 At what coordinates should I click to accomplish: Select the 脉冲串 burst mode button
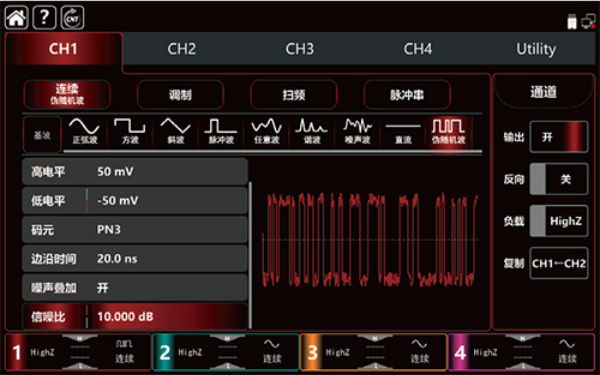point(407,95)
